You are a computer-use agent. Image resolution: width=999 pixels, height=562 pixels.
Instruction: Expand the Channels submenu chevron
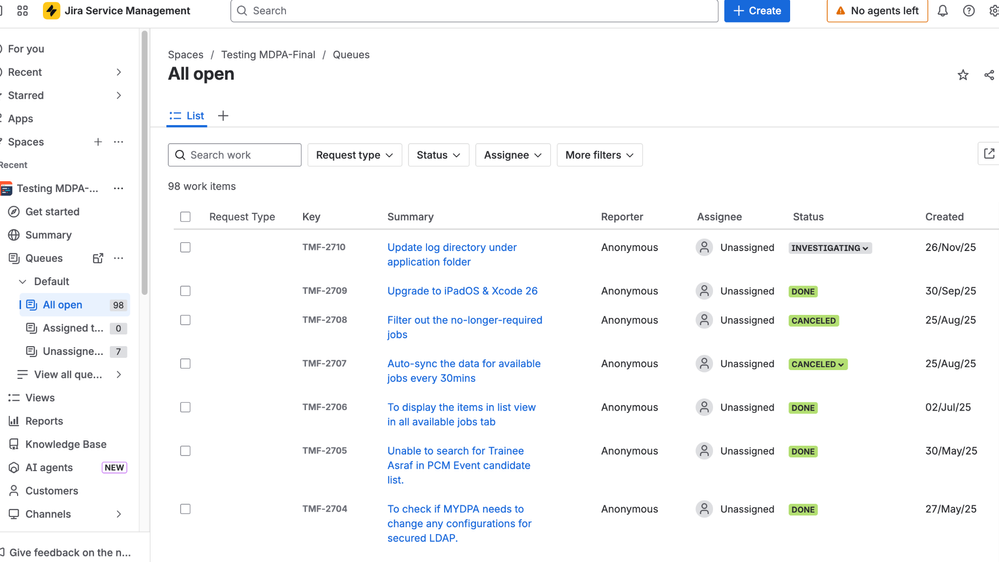point(119,514)
